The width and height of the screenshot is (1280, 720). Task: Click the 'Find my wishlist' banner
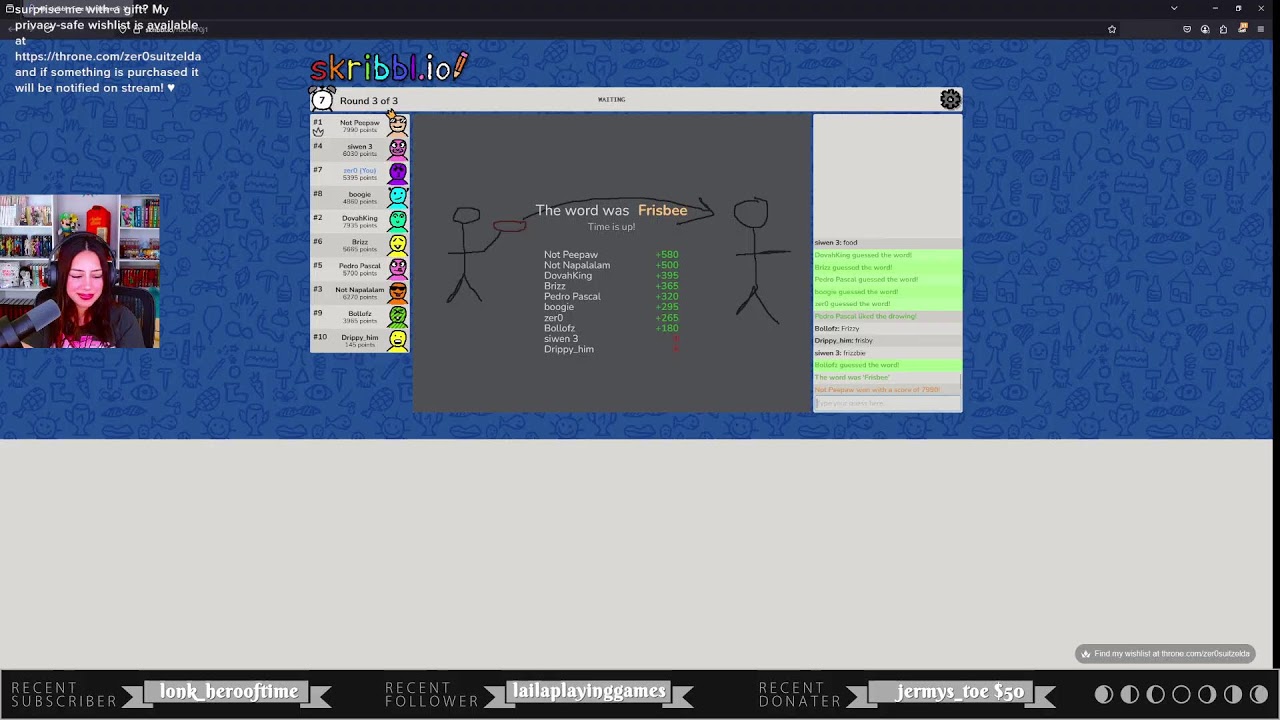(x=1165, y=654)
